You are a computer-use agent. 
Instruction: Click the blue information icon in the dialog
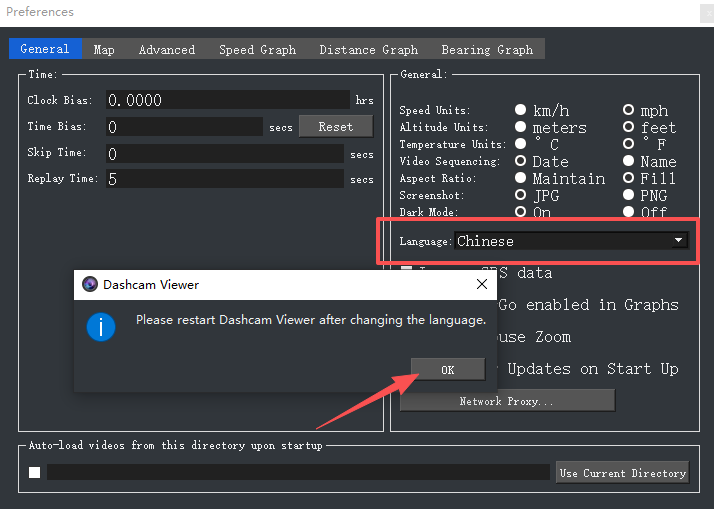pos(101,327)
